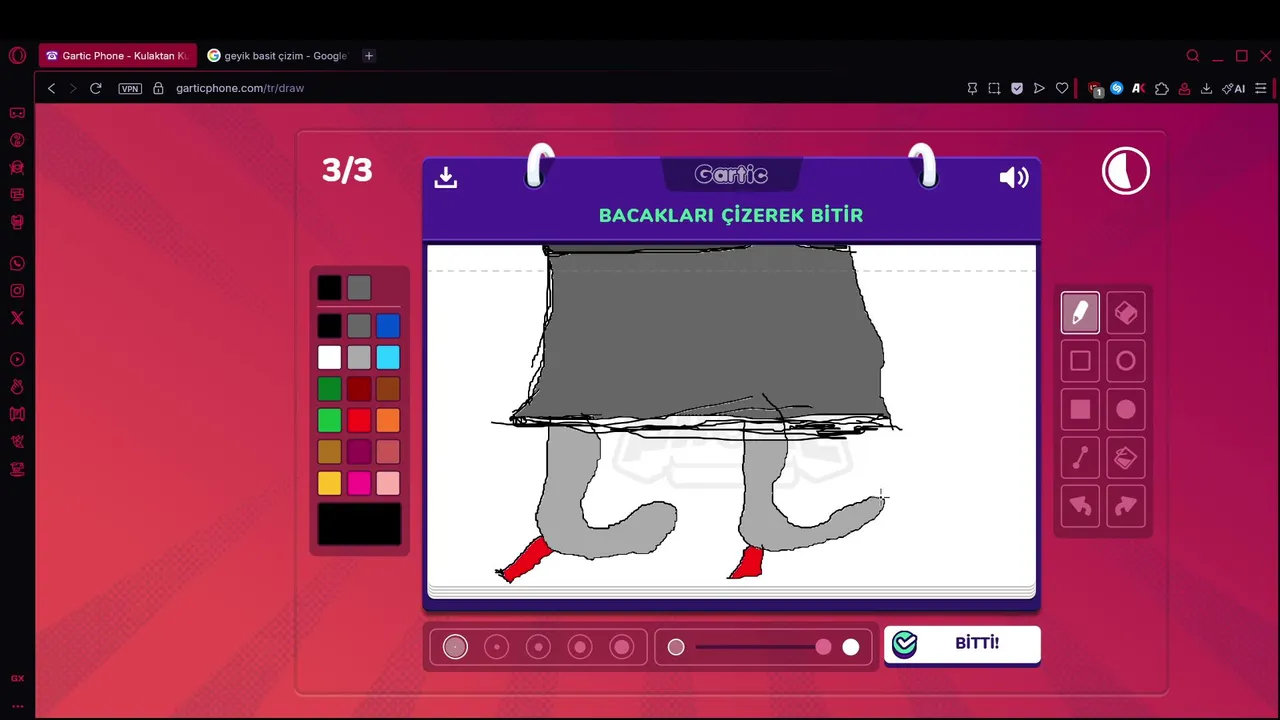
Task: Click the pinboard pin icon
Action: pos(972,88)
